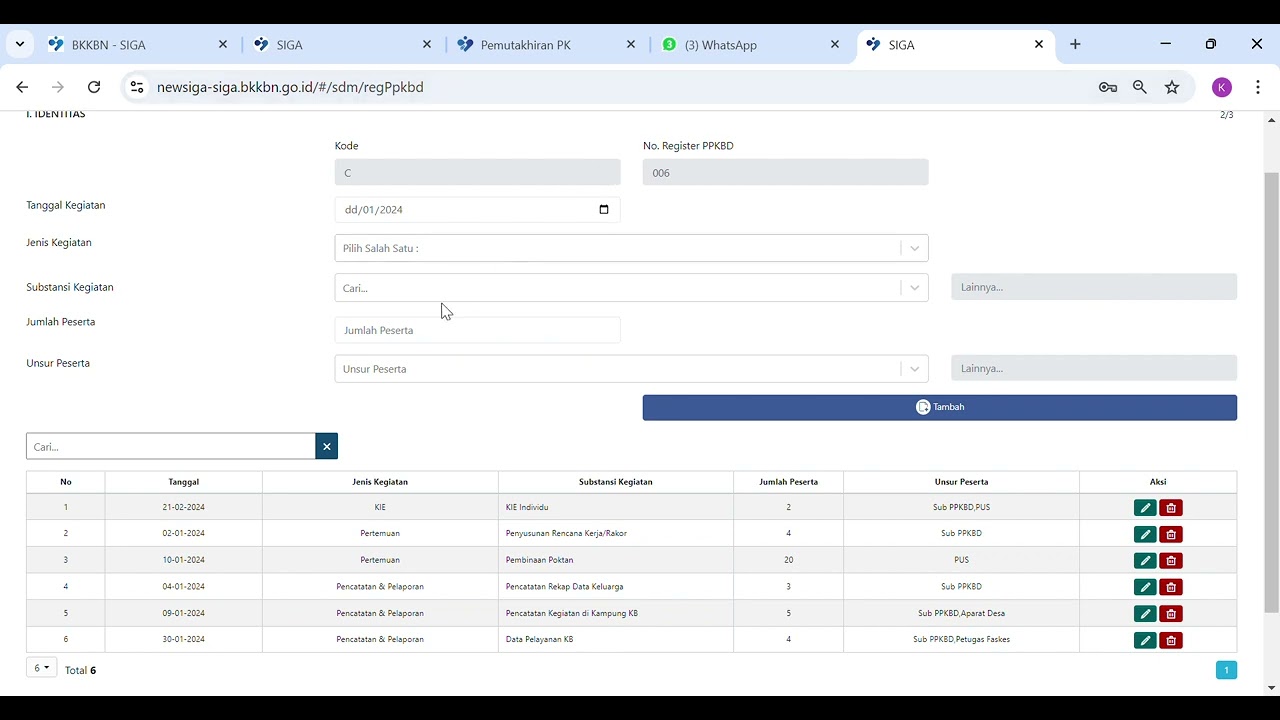Image resolution: width=1280 pixels, height=720 pixels.
Task: Clear the table search with X button
Action: (326, 446)
